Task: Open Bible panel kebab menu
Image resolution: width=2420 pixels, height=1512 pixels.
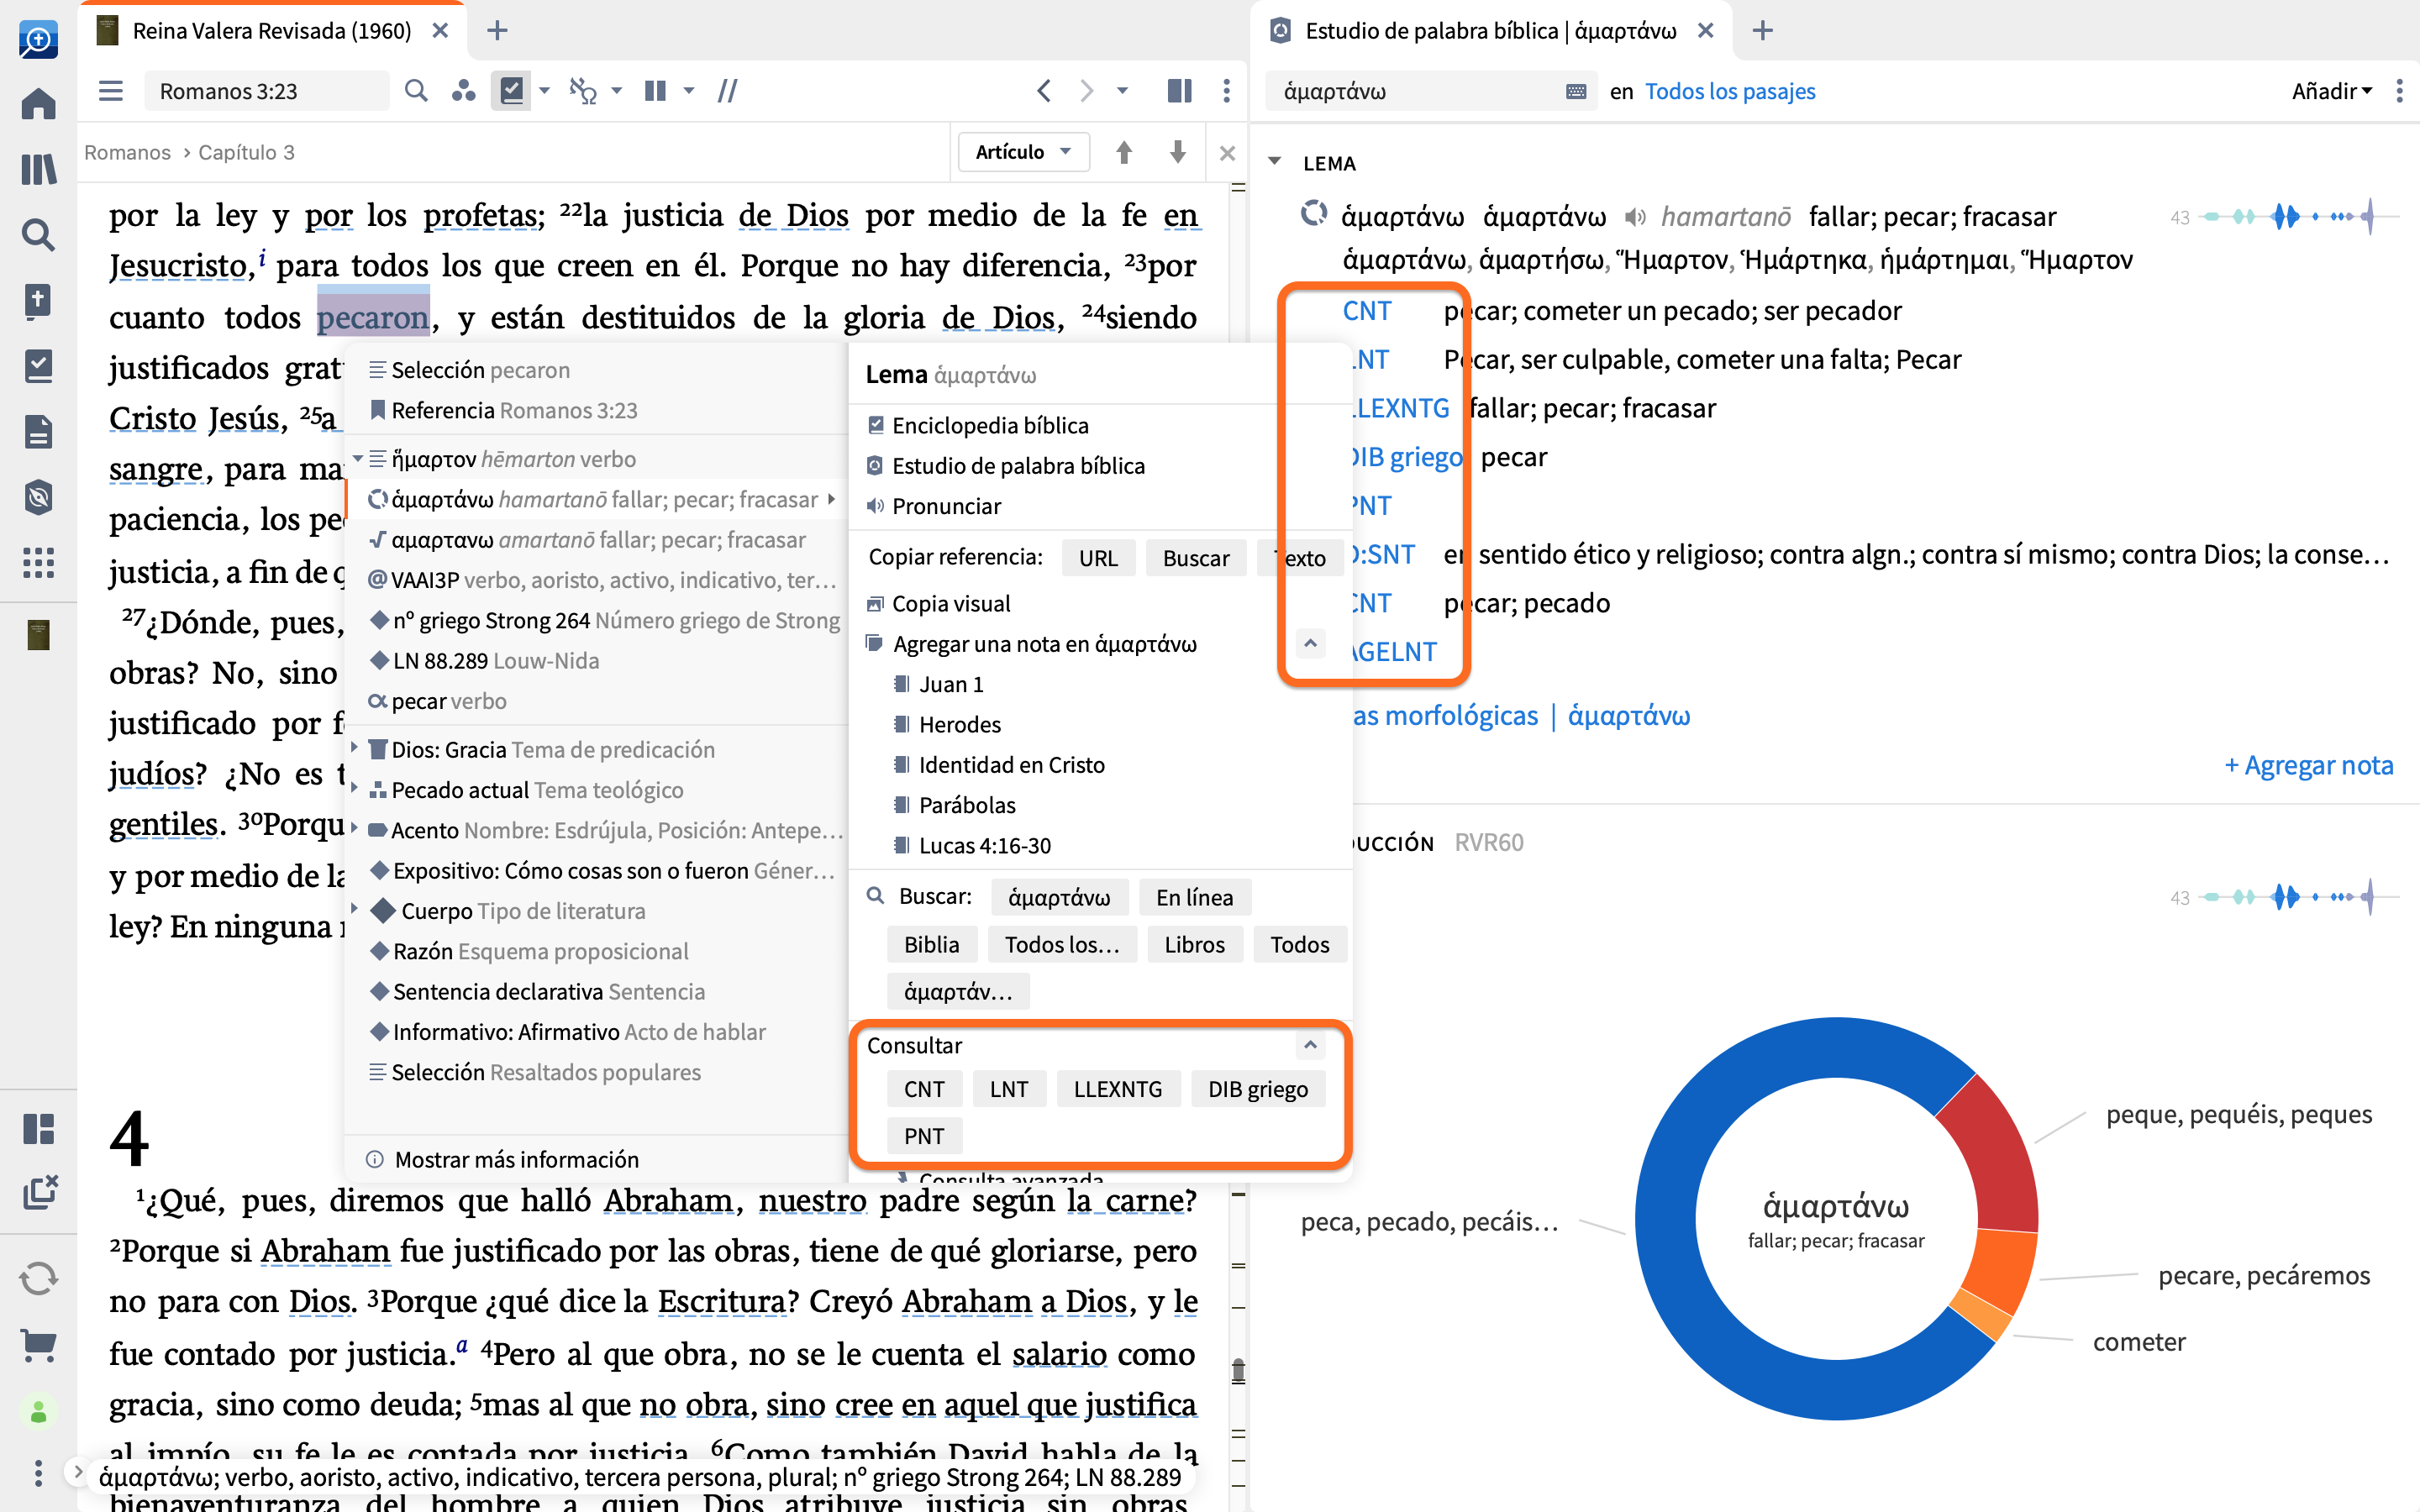Action: pos(1227,91)
